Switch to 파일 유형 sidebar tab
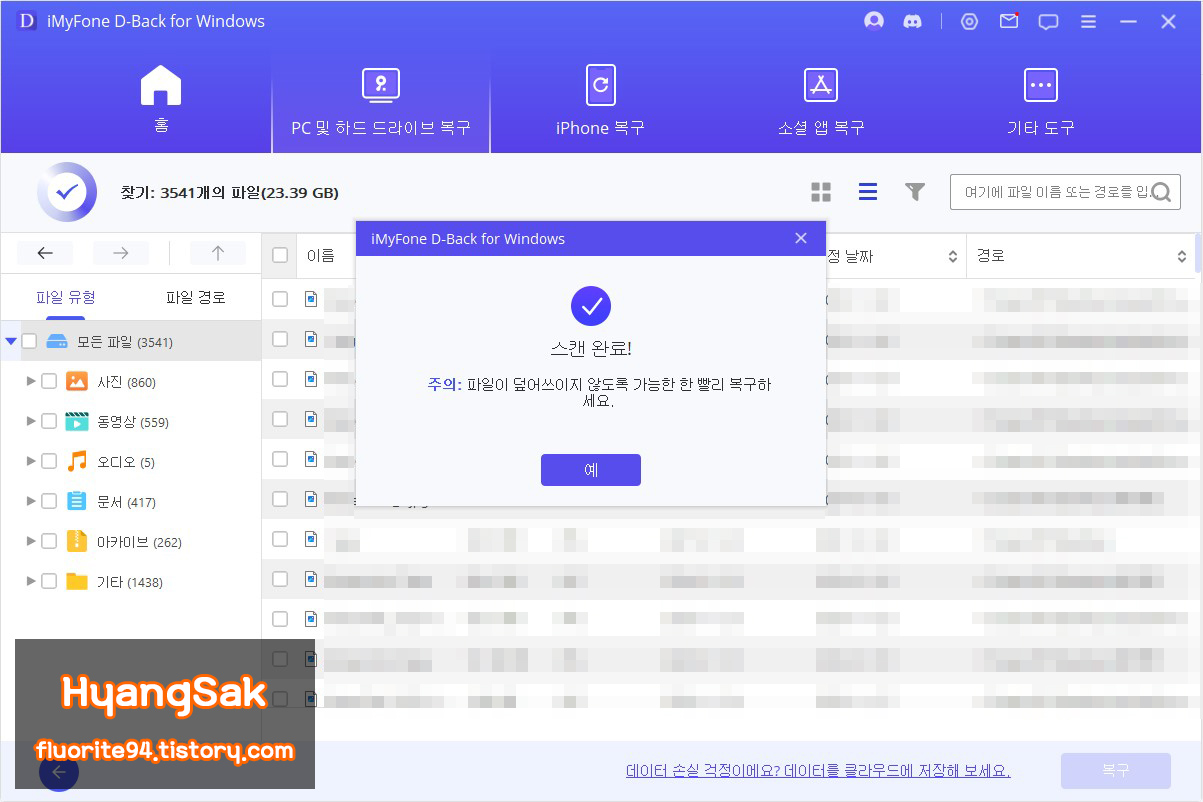1203x802 pixels. [x=66, y=297]
